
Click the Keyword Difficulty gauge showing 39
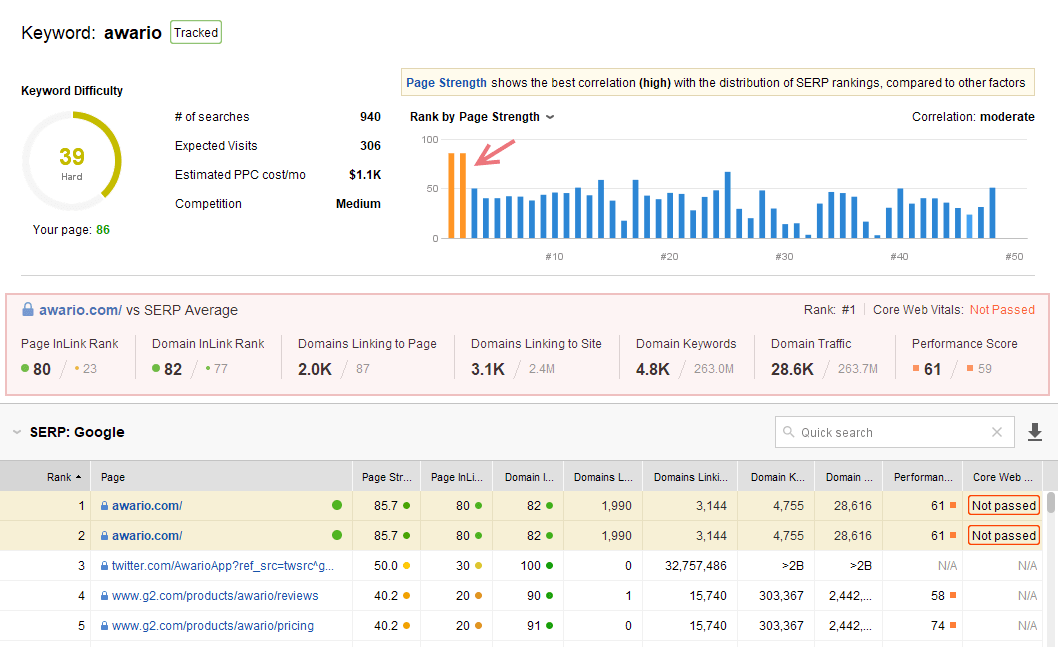click(x=72, y=161)
